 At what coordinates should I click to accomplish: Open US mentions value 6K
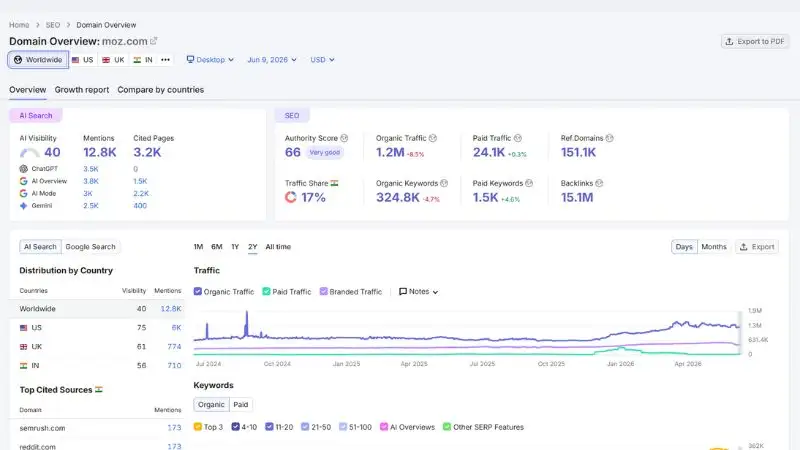click(x=176, y=328)
